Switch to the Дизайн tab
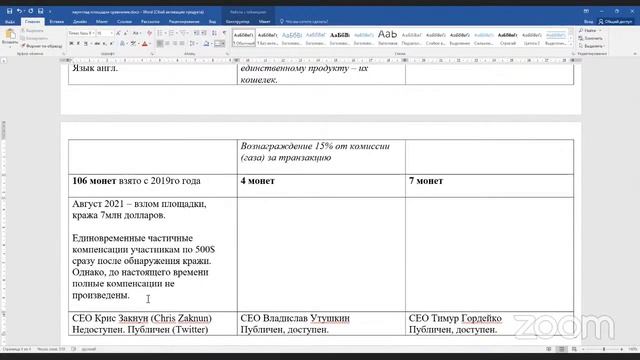 point(80,22)
